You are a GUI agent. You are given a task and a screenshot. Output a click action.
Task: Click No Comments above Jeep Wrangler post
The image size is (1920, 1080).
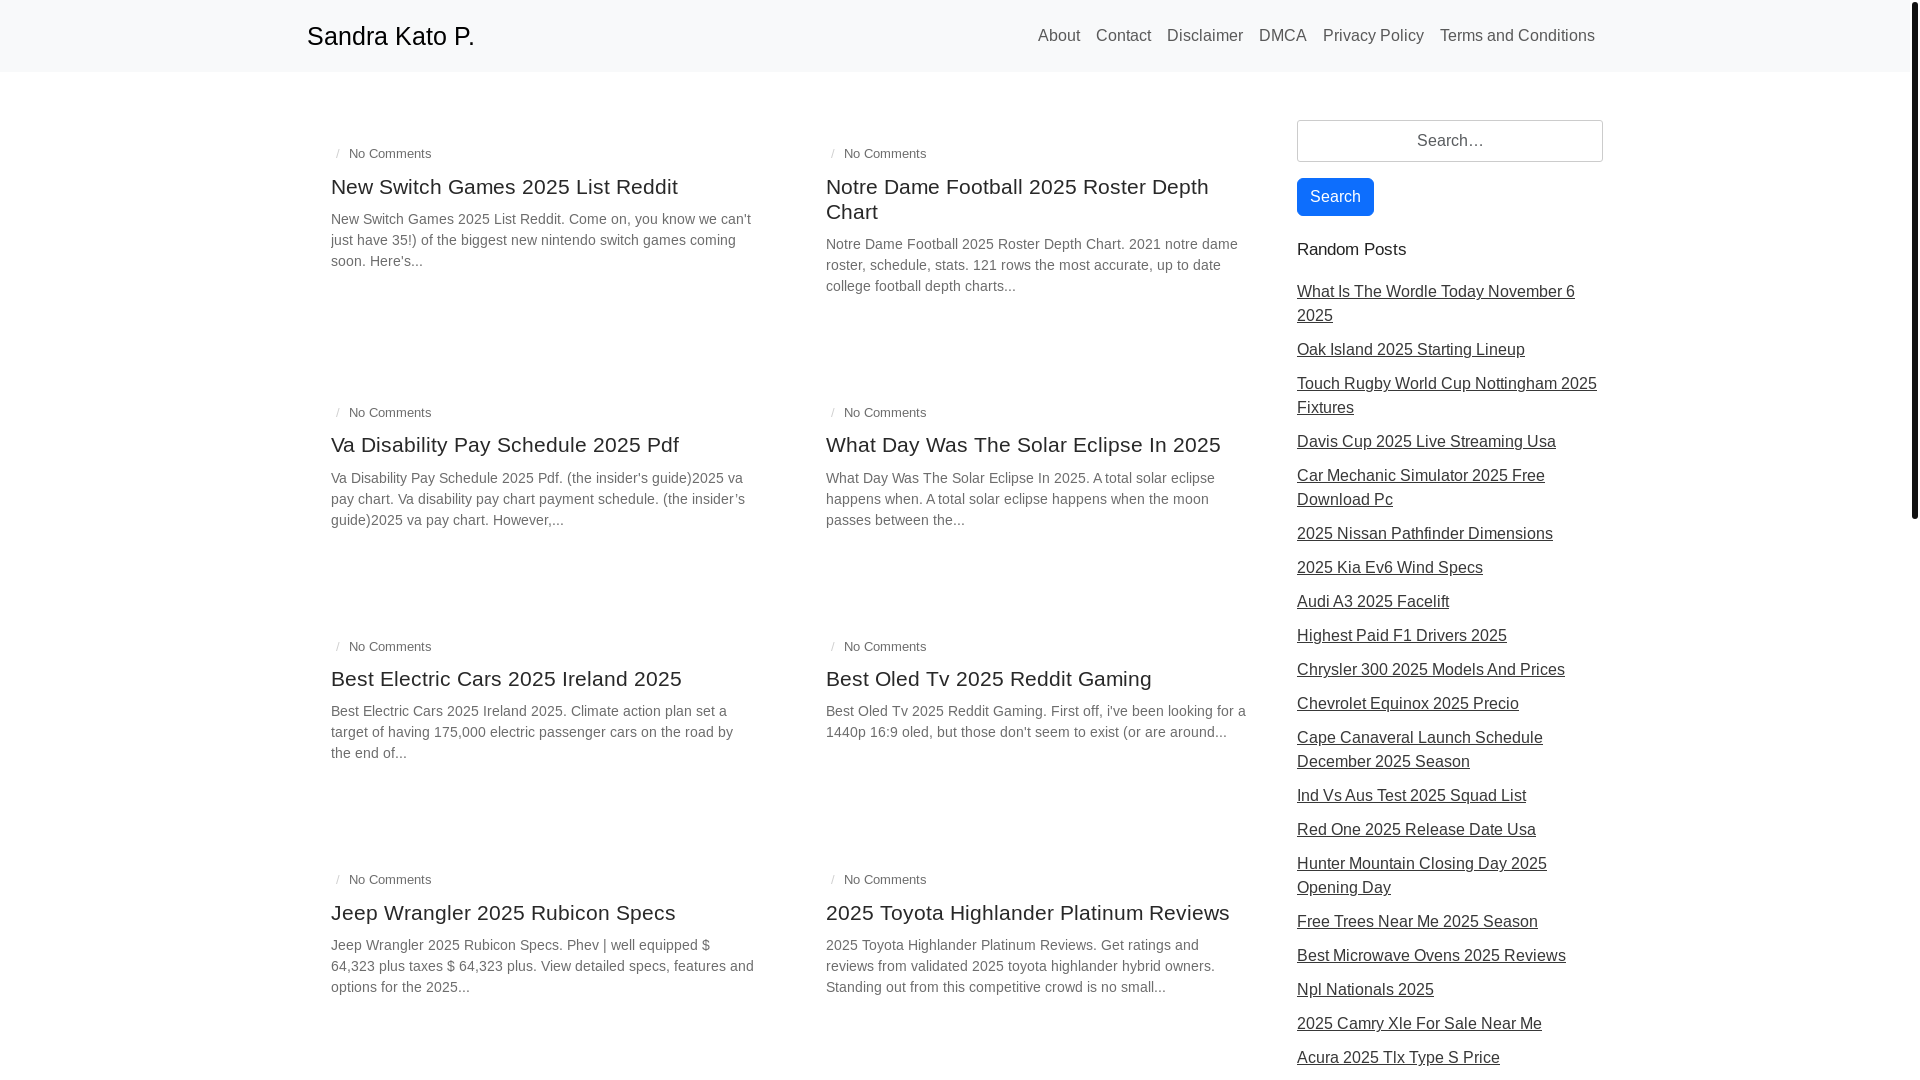pos(390,880)
